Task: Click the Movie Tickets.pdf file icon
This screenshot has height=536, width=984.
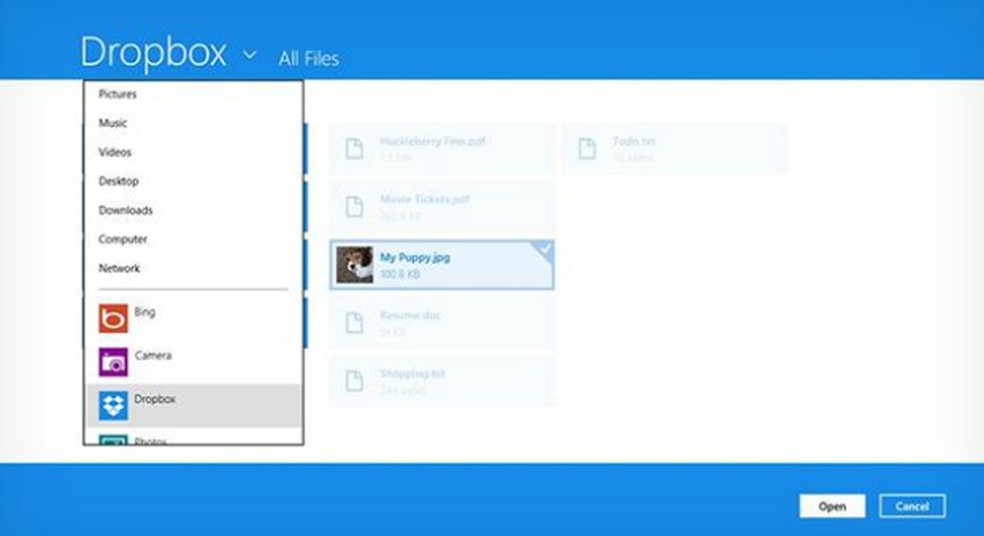Action: [x=355, y=206]
